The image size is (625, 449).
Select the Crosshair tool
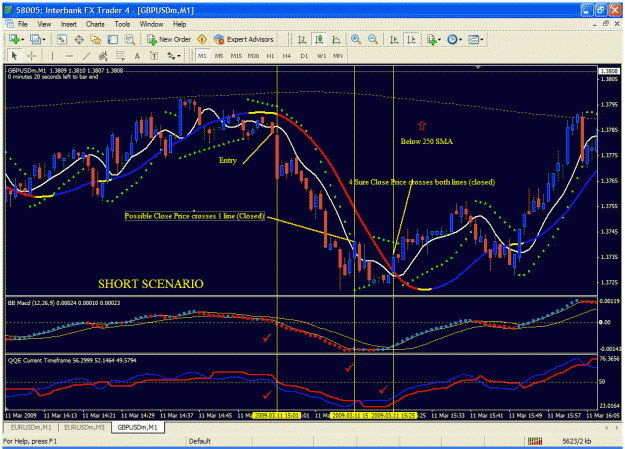point(32,56)
